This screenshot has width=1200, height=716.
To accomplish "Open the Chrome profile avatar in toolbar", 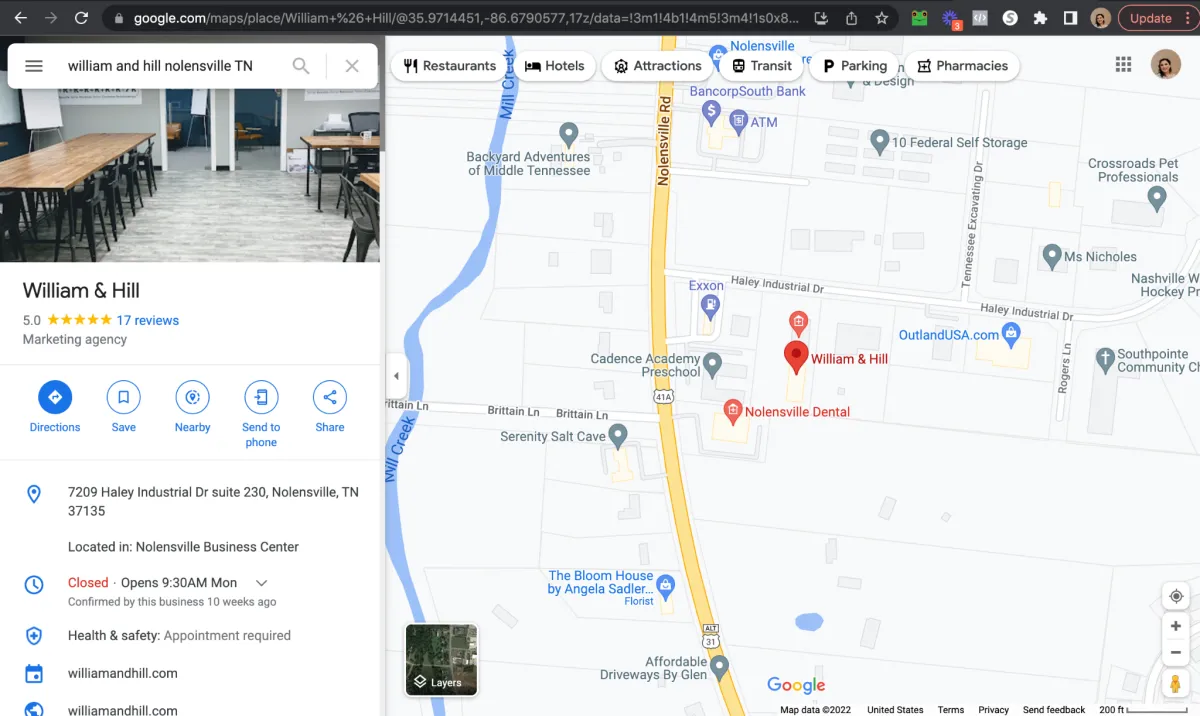I will (1100, 18).
